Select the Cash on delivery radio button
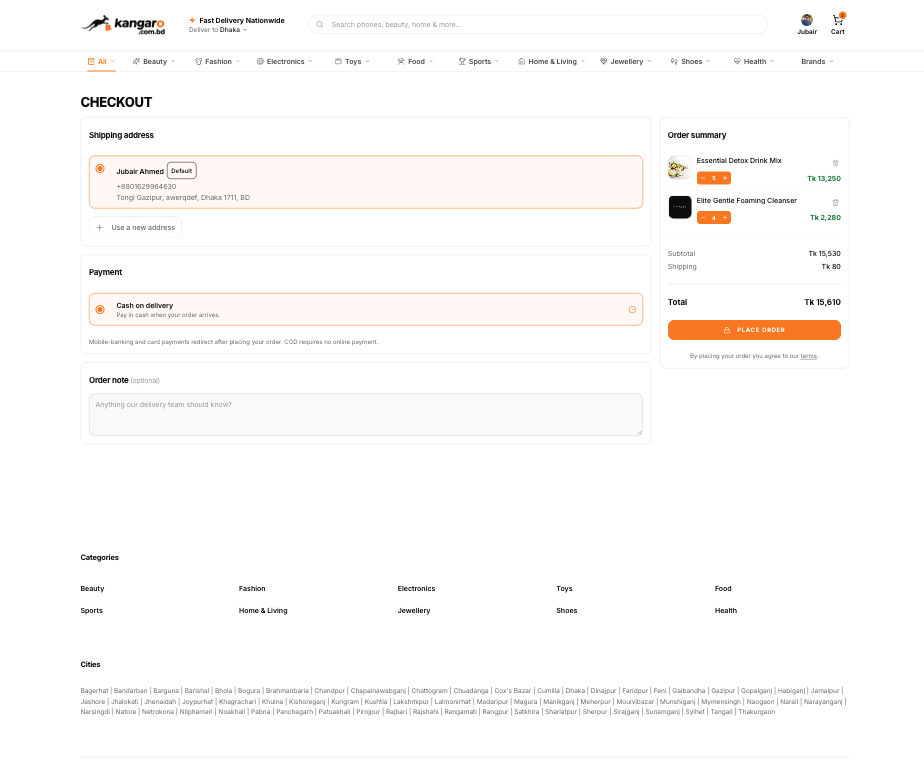This screenshot has height=776, width=924. pos(100,309)
